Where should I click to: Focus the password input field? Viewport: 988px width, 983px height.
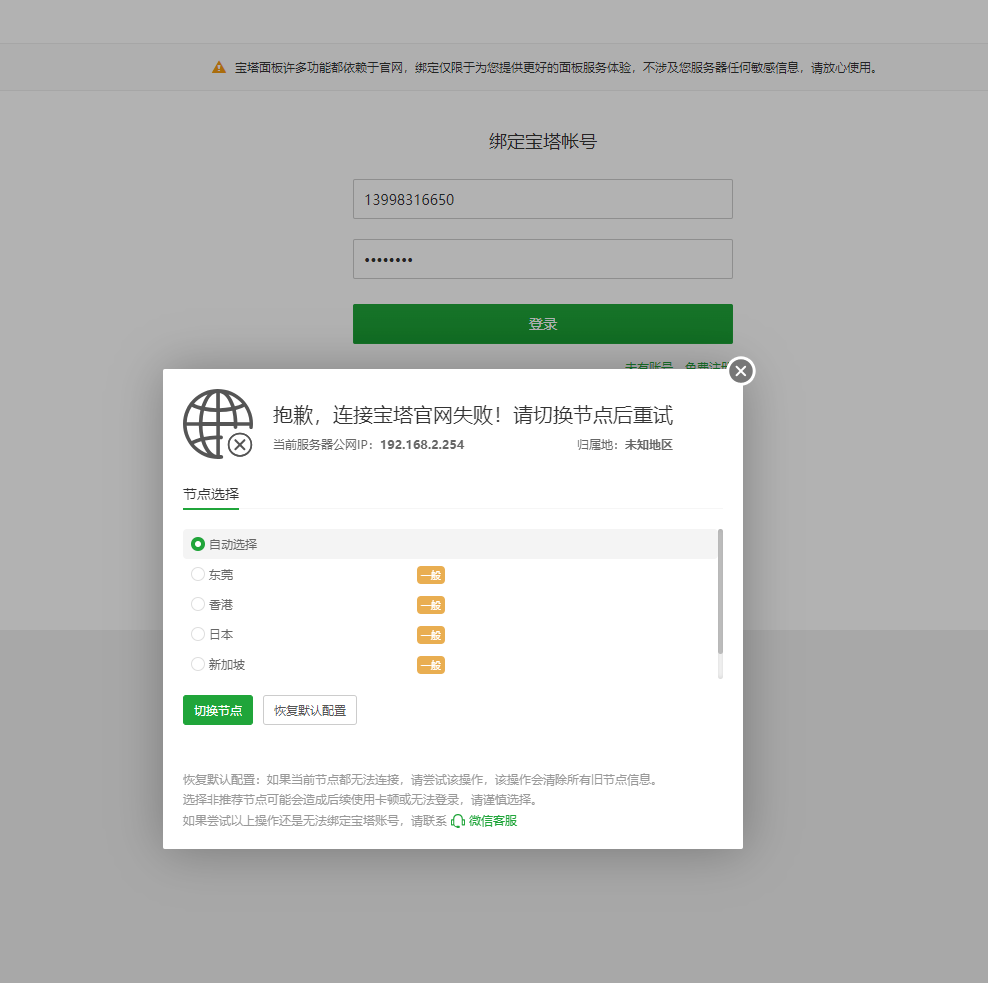pyautogui.click(x=543, y=259)
